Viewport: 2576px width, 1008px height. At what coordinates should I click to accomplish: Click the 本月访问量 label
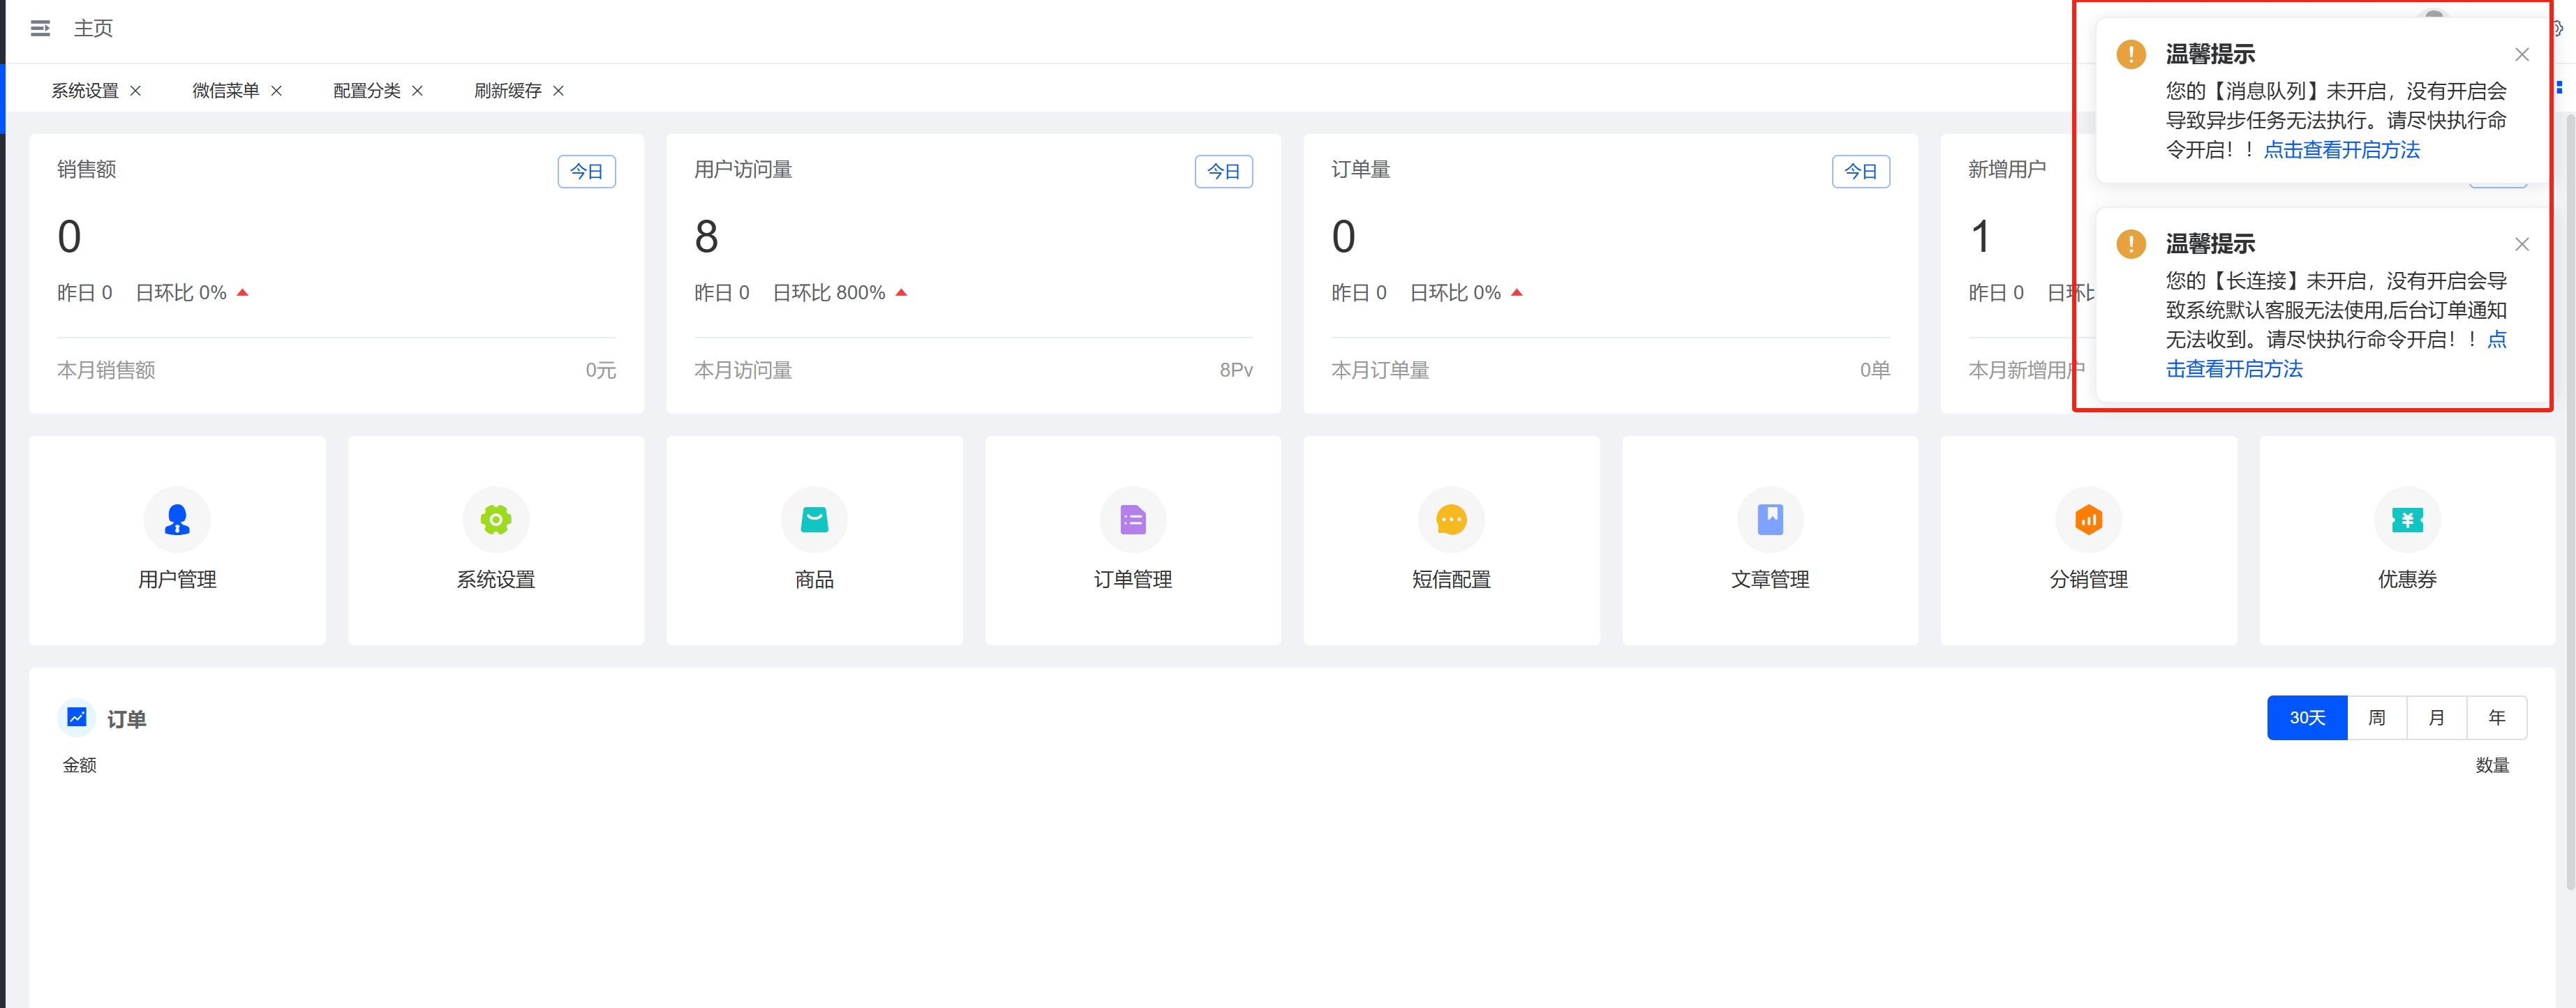(743, 370)
